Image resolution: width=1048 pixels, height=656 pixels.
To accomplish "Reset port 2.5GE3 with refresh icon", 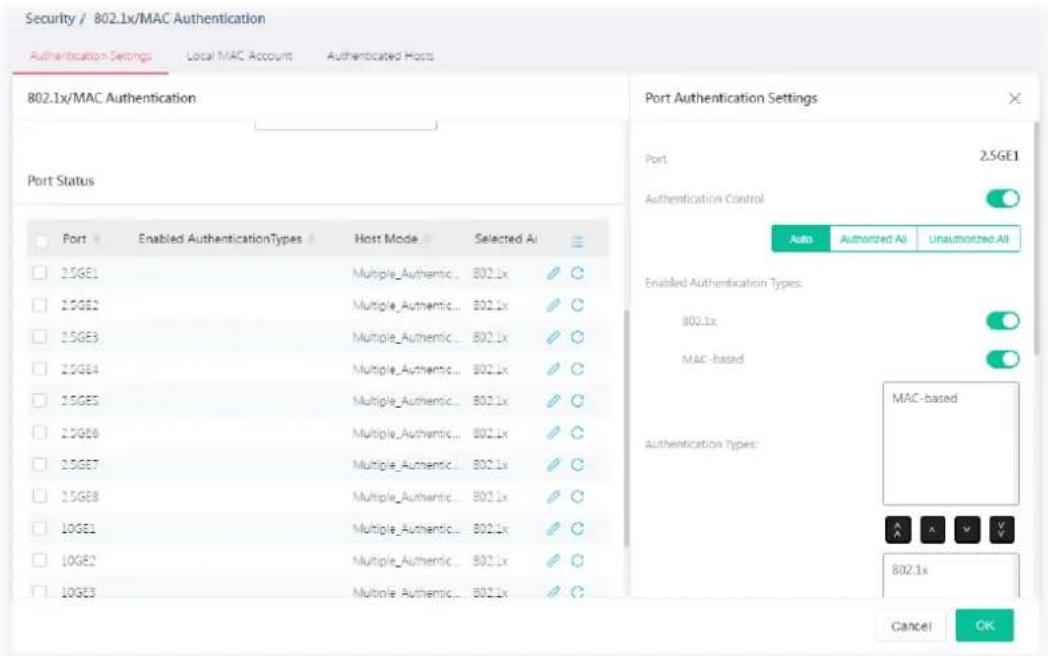I will click(x=577, y=337).
